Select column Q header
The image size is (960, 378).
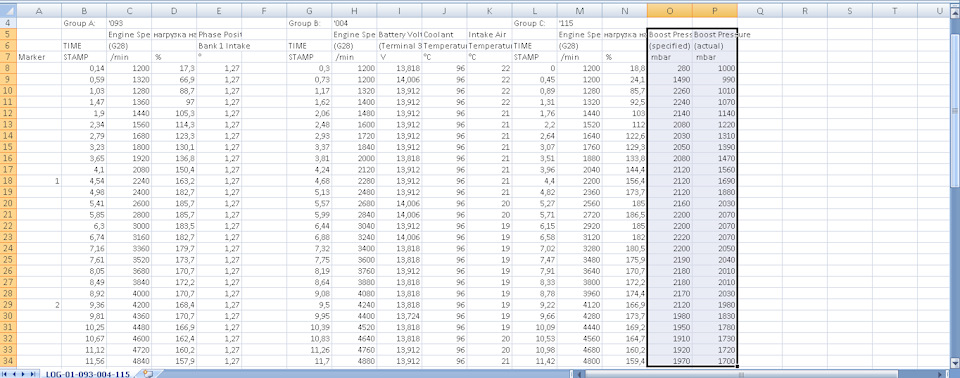[x=760, y=10]
